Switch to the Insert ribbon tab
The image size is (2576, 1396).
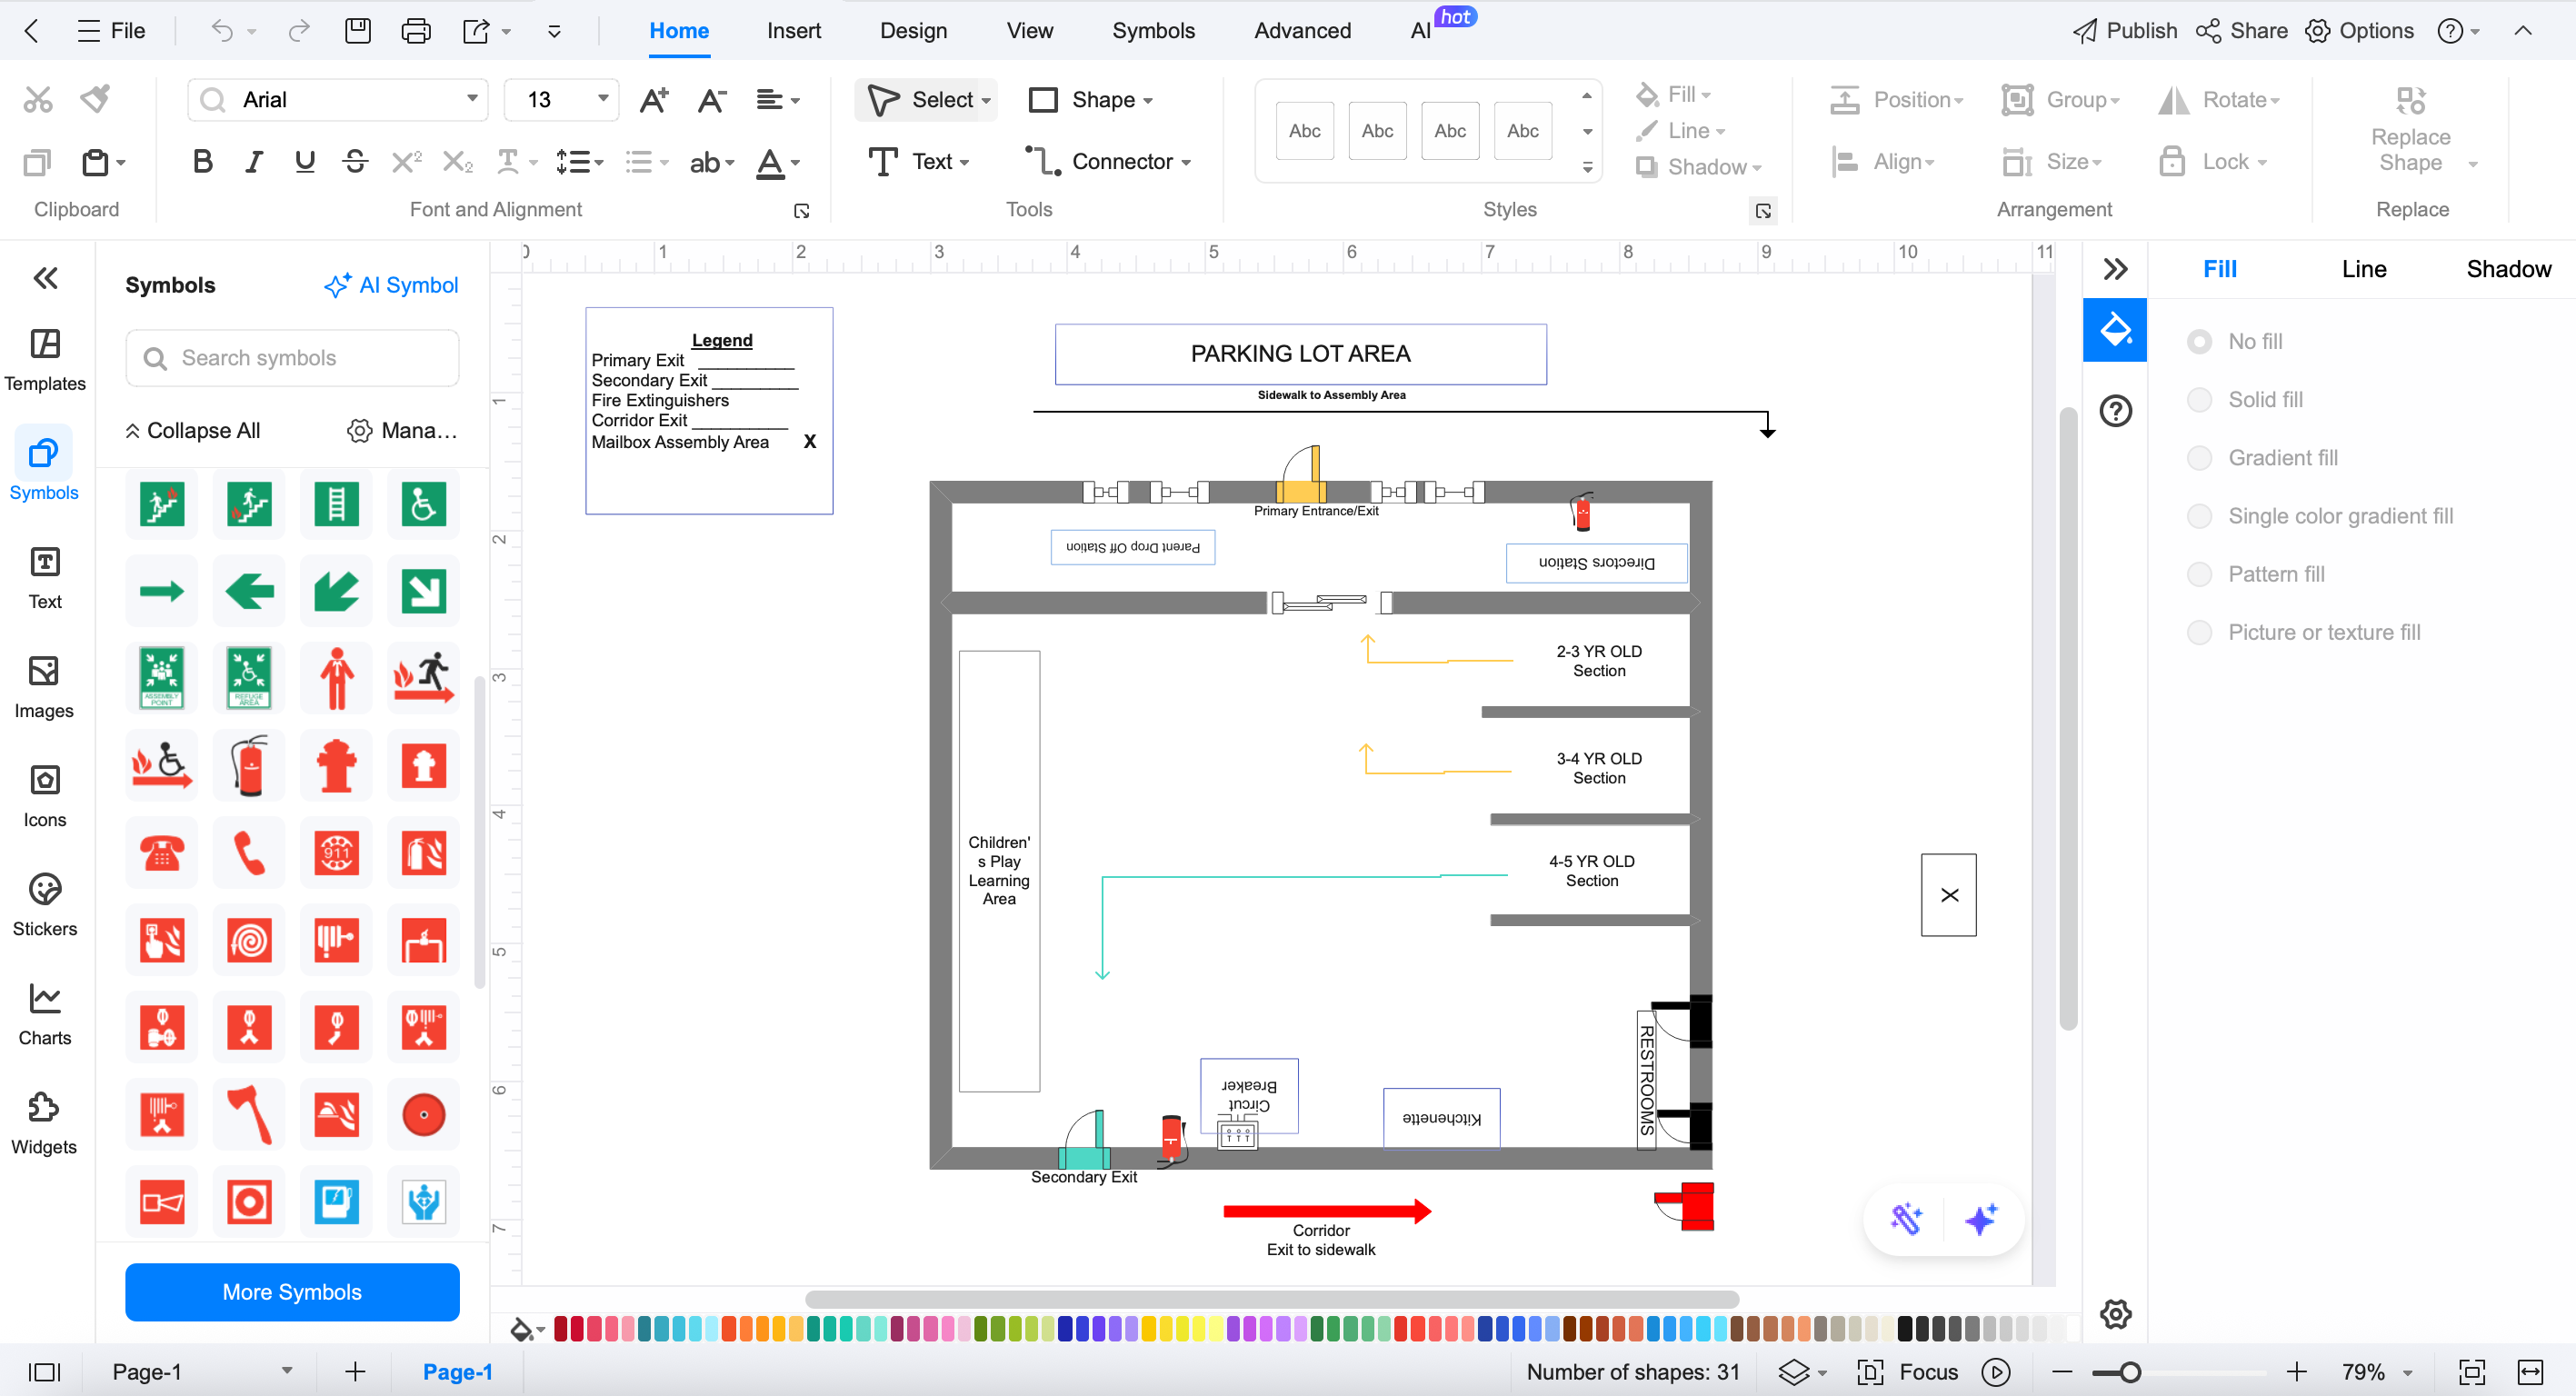793,30
